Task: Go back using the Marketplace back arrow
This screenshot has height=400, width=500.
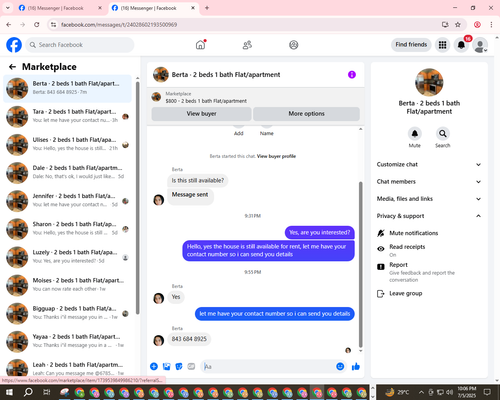Action: click(12, 67)
